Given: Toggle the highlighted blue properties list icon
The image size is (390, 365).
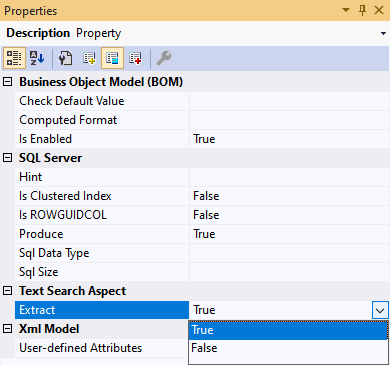Looking at the screenshot, I should [x=112, y=58].
